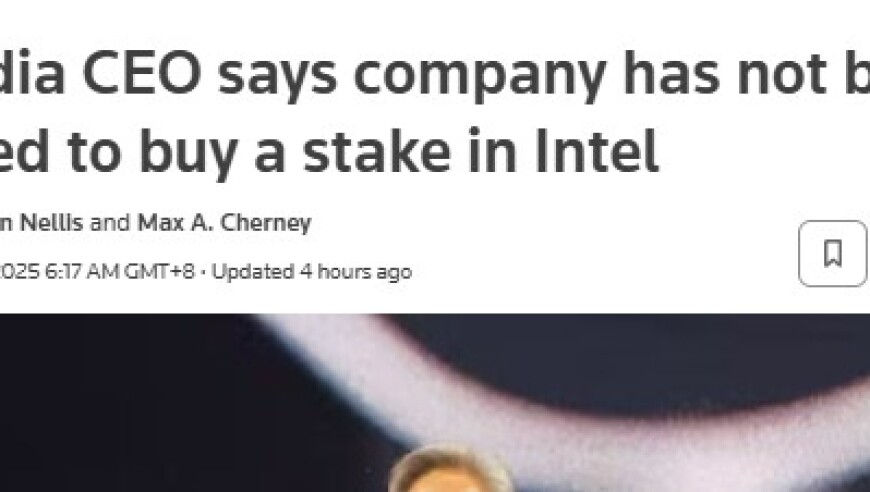Click 'has not' in the headline
870x492 pixels.
point(726,75)
